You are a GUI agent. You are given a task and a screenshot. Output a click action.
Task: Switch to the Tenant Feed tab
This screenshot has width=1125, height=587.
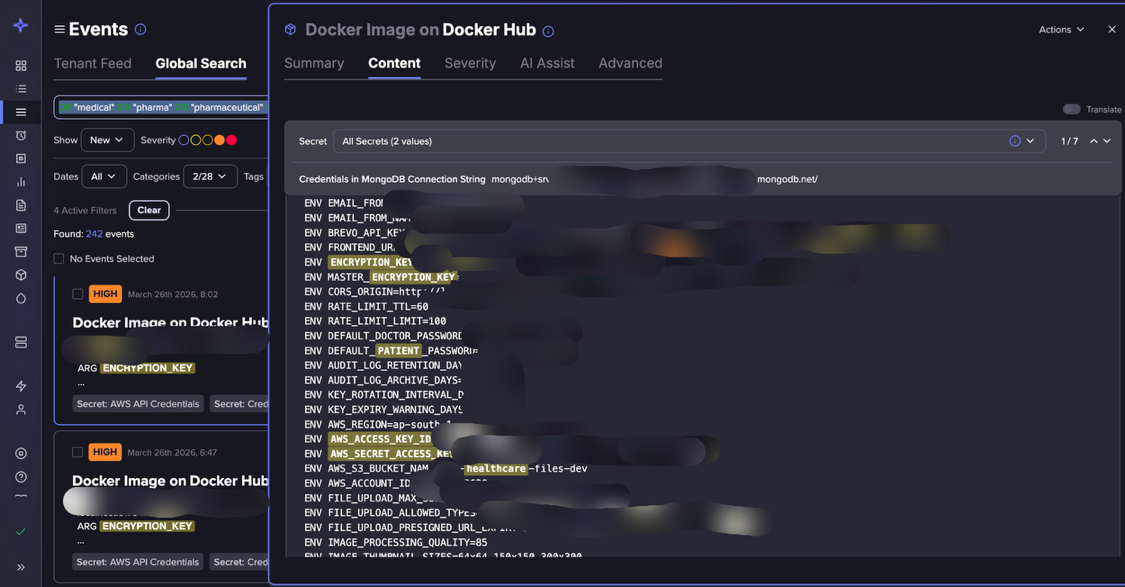click(x=93, y=63)
